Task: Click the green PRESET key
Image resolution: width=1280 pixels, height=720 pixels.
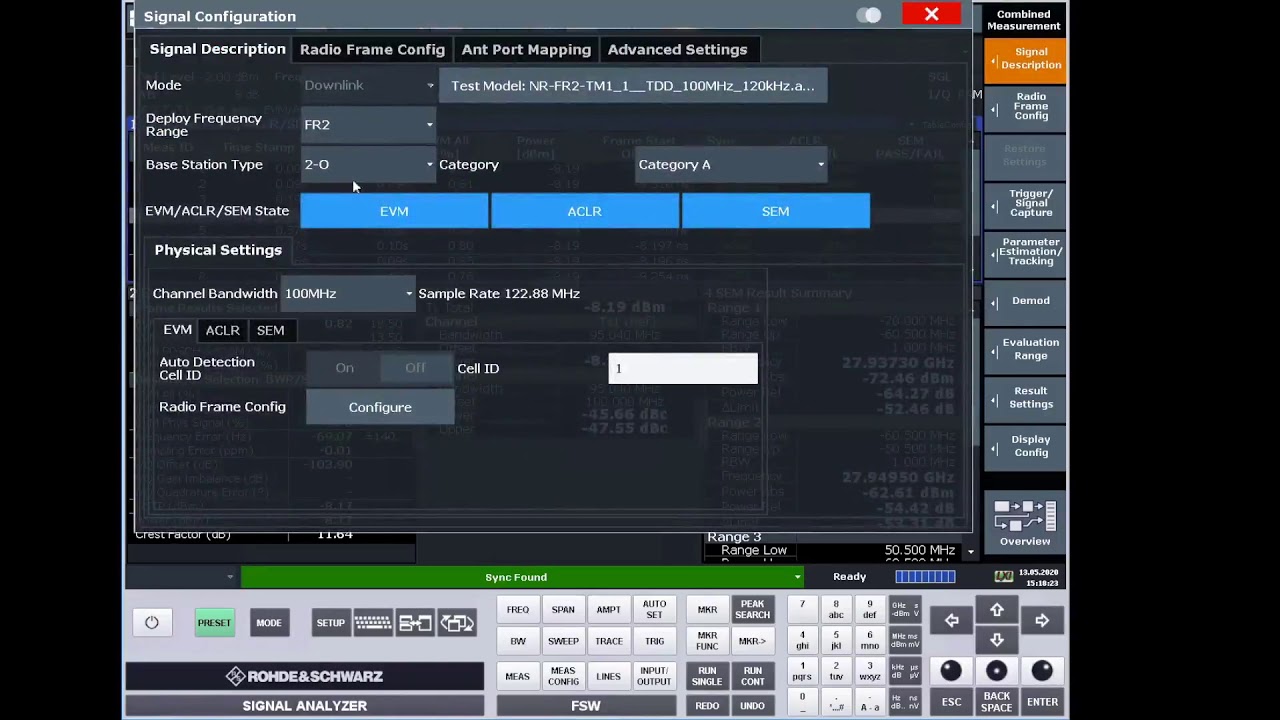Action: [x=214, y=623]
